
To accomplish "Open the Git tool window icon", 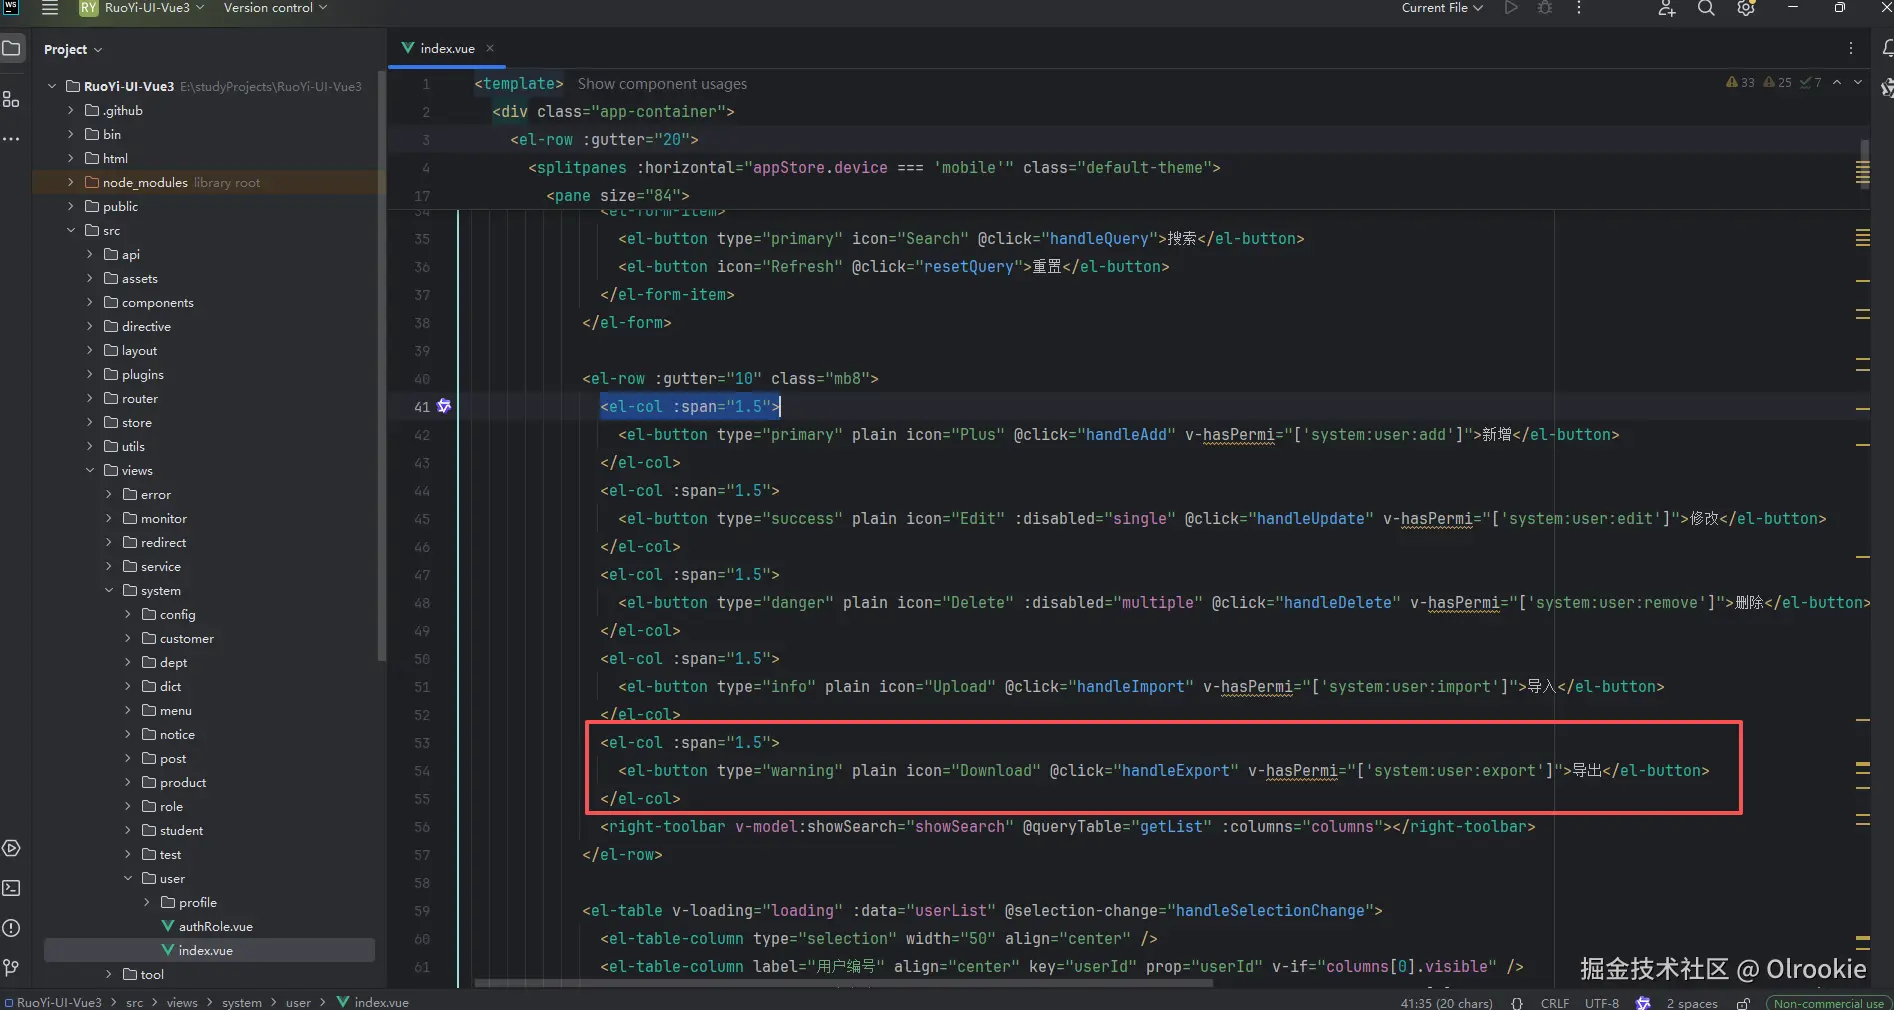I will [11, 967].
